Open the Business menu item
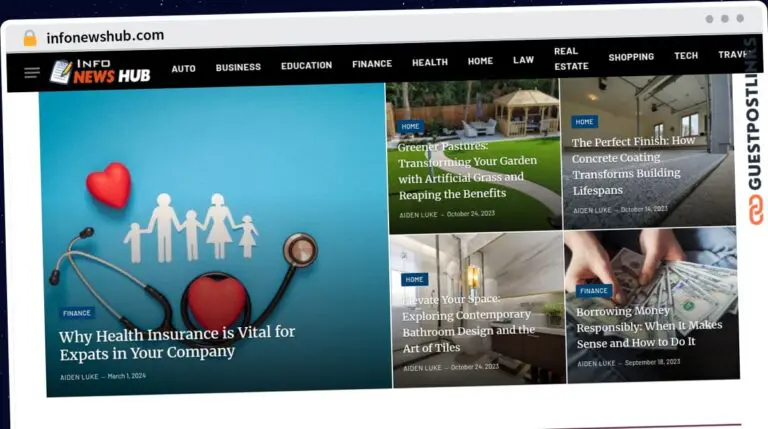 pos(238,67)
